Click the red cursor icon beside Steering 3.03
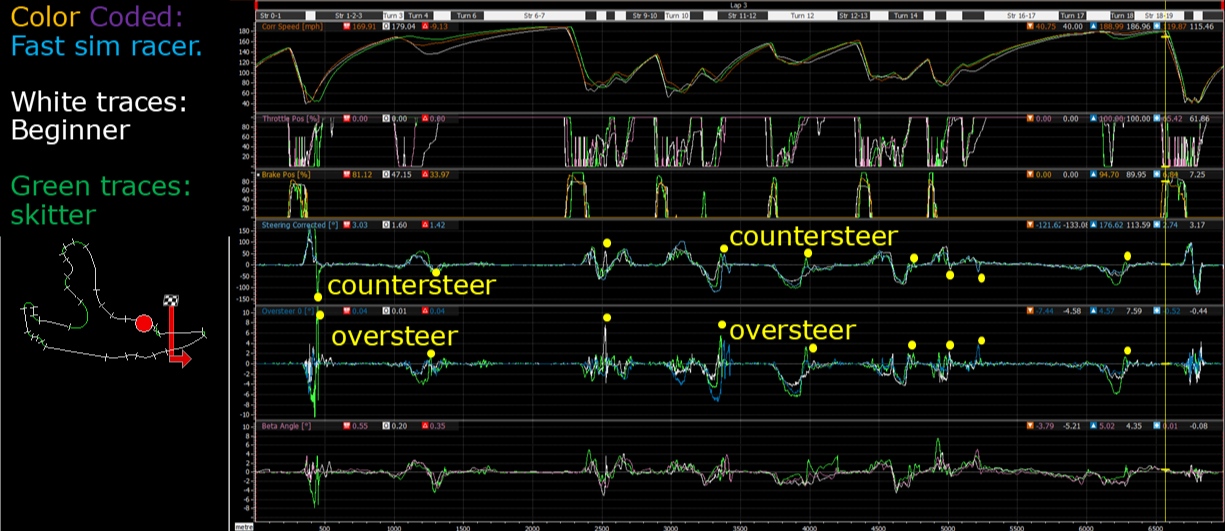The height and width of the screenshot is (531, 1225). coord(347,225)
